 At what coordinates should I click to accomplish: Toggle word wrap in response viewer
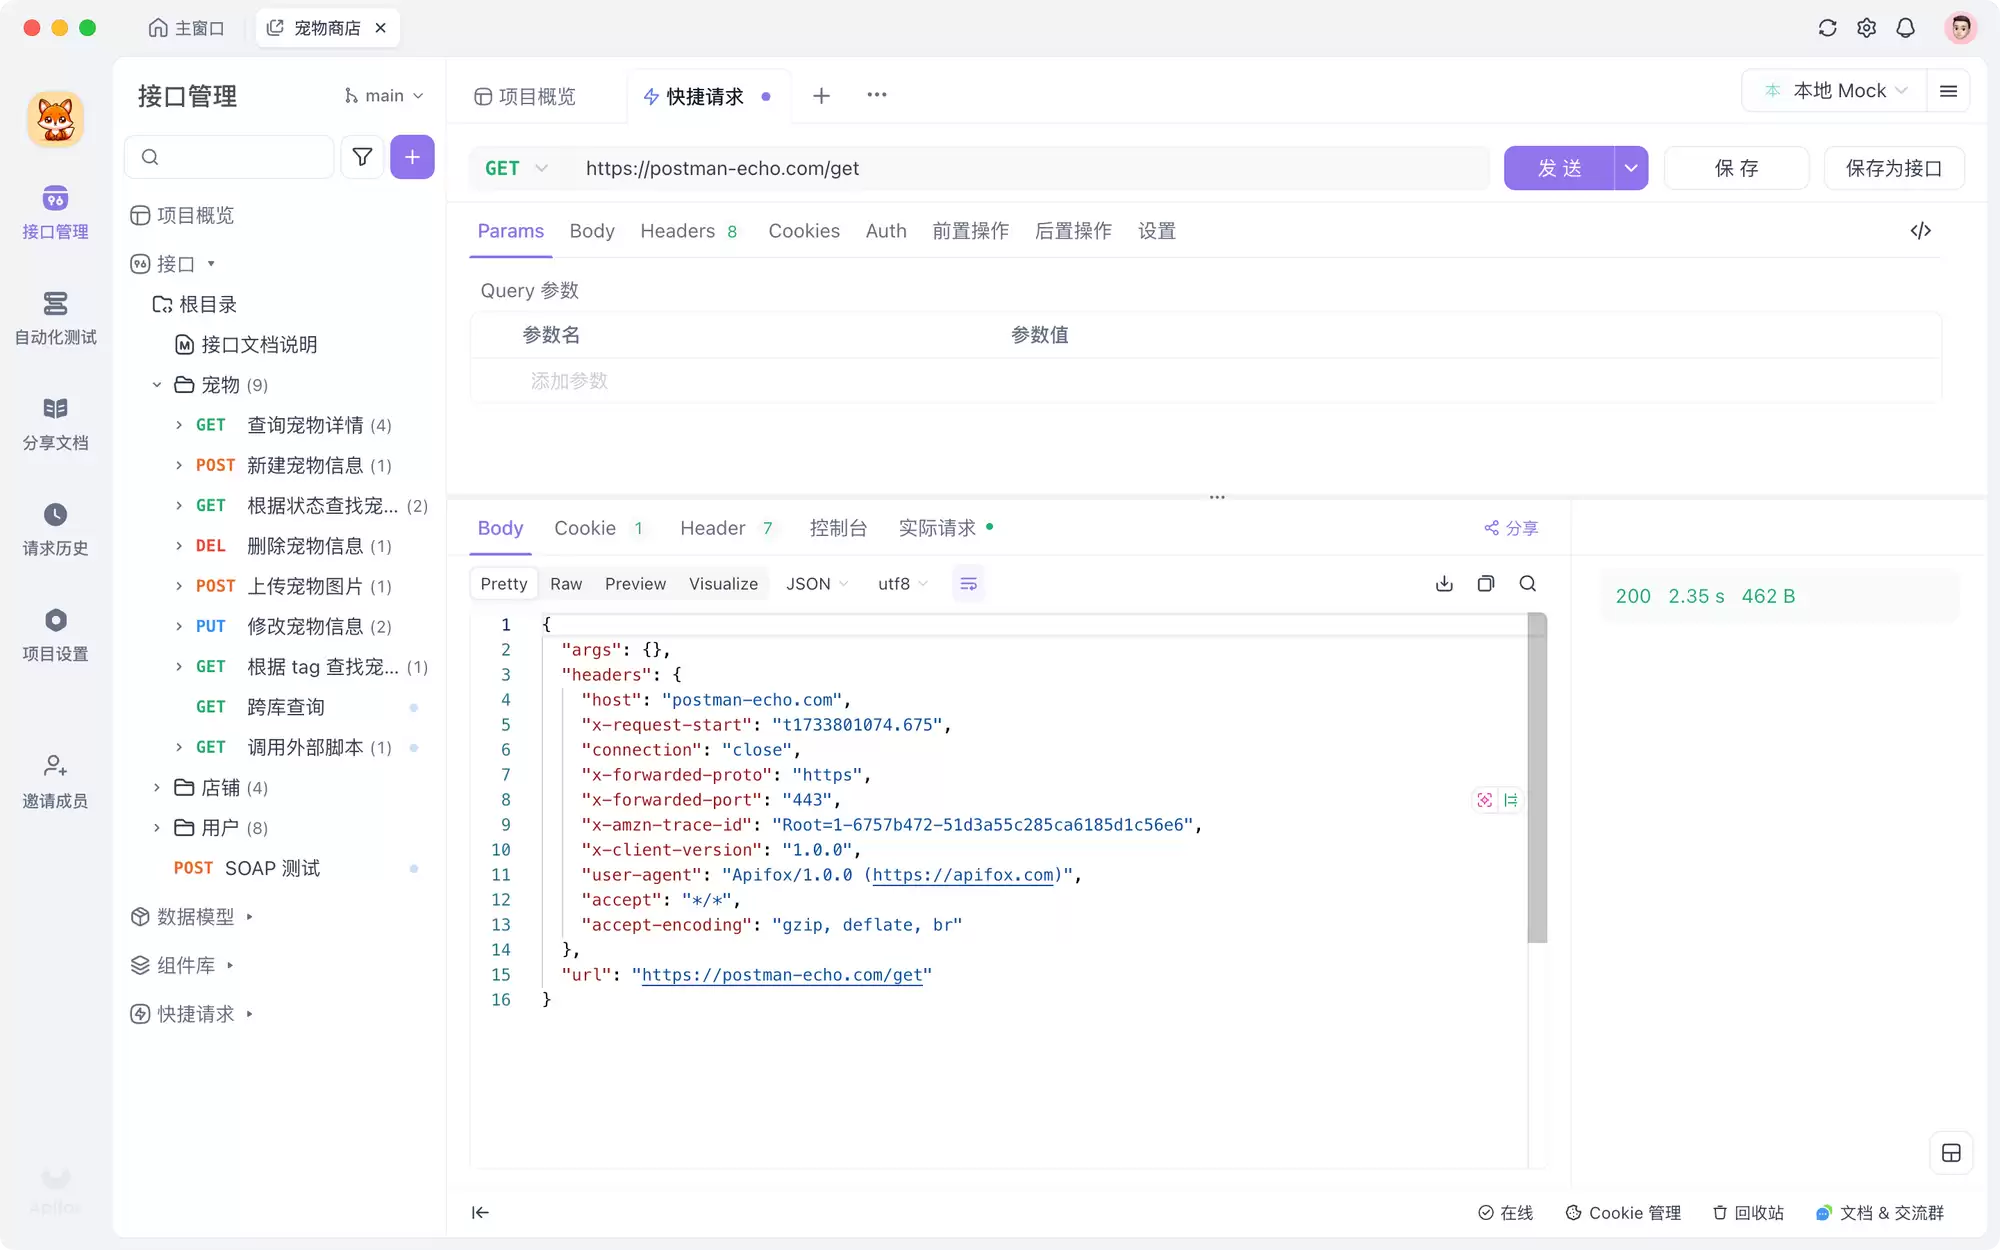(x=968, y=584)
